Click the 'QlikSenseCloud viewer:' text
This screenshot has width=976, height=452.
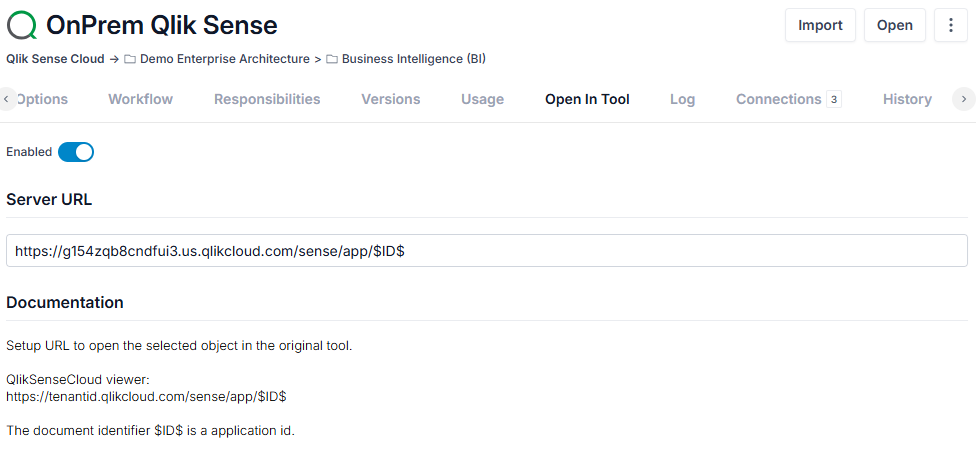[x=78, y=379]
